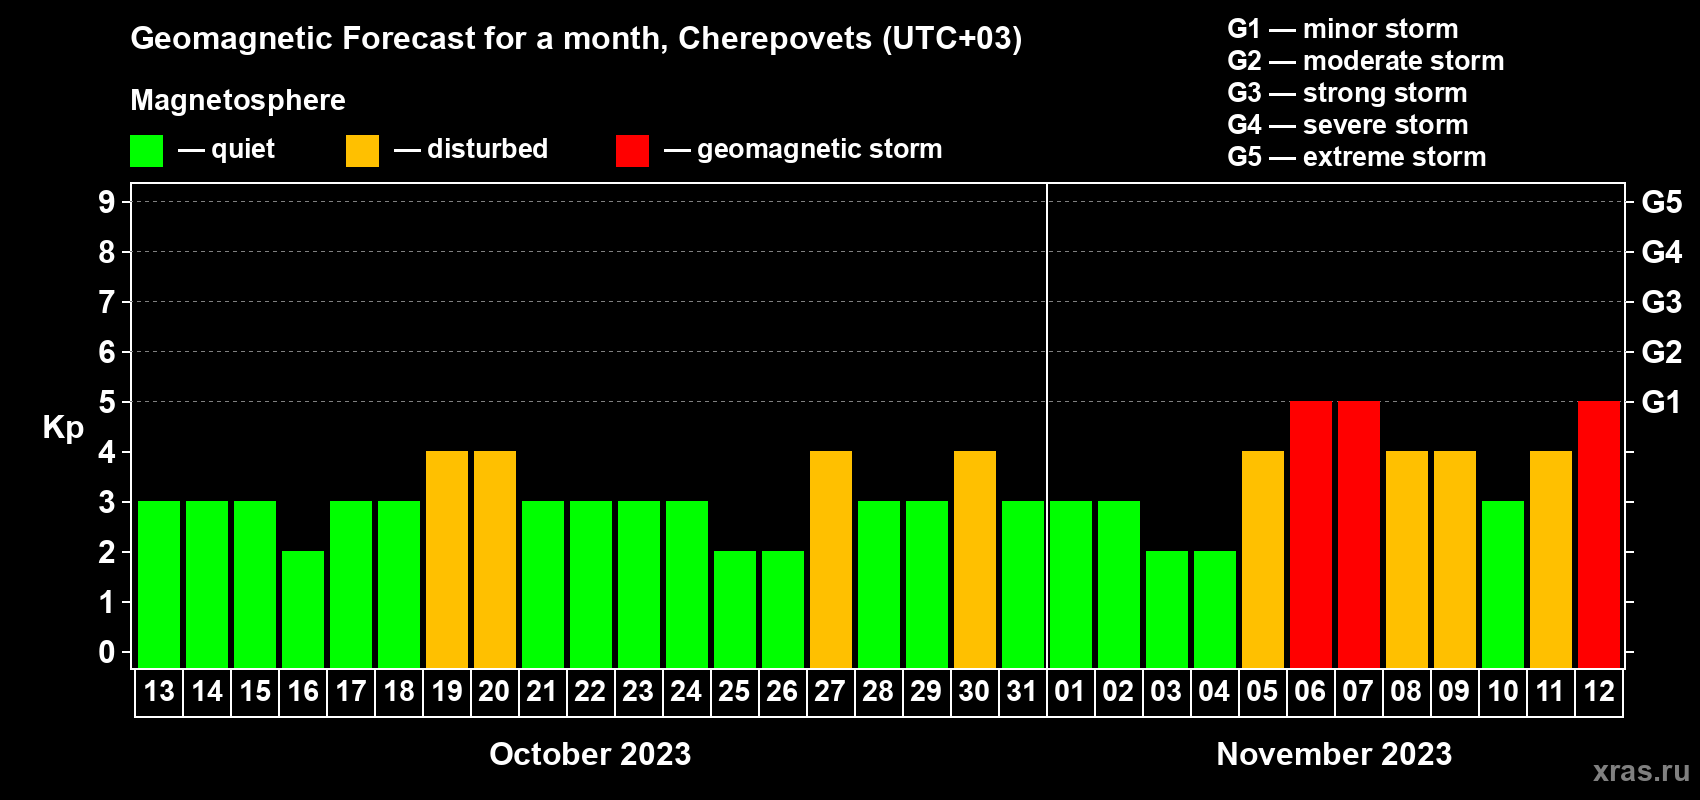The width and height of the screenshot is (1700, 800).
Task: Click the G4 marker on right axis
Action: tap(1662, 252)
